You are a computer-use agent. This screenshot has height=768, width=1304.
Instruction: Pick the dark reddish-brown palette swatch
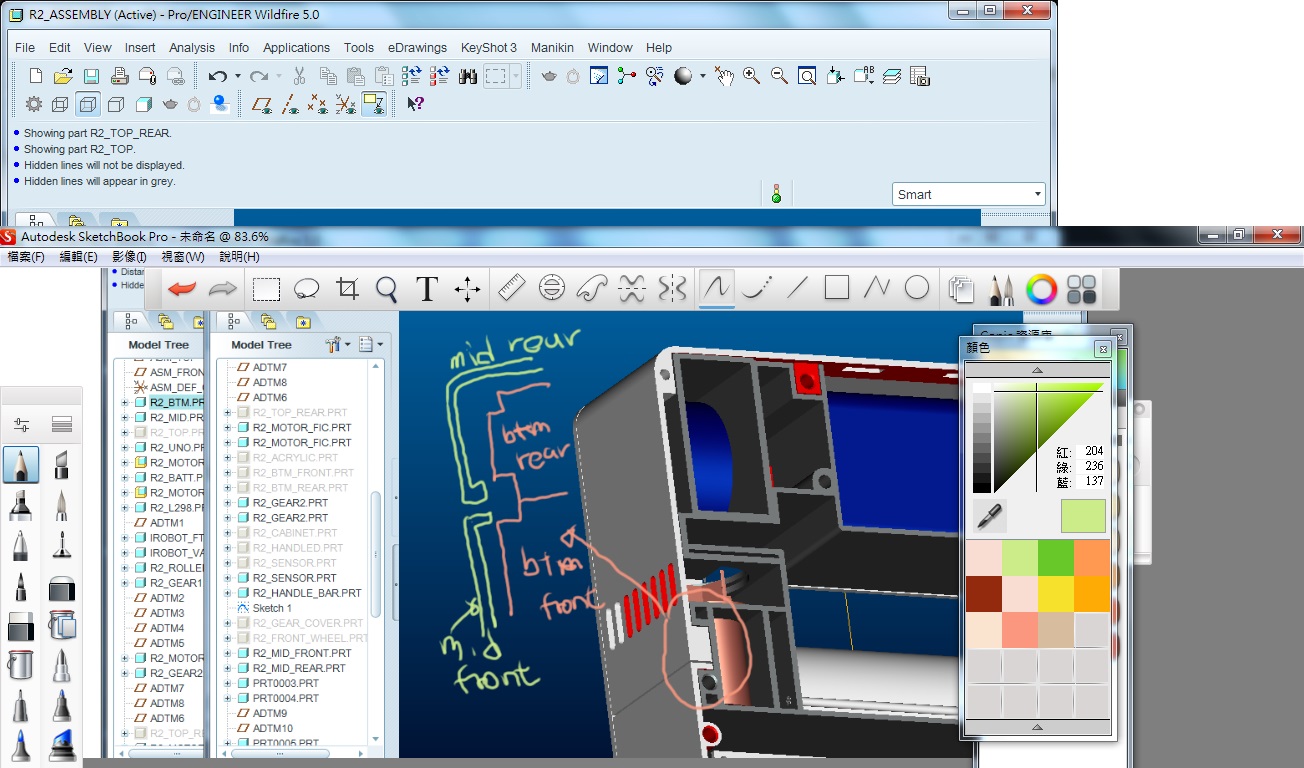pos(984,594)
